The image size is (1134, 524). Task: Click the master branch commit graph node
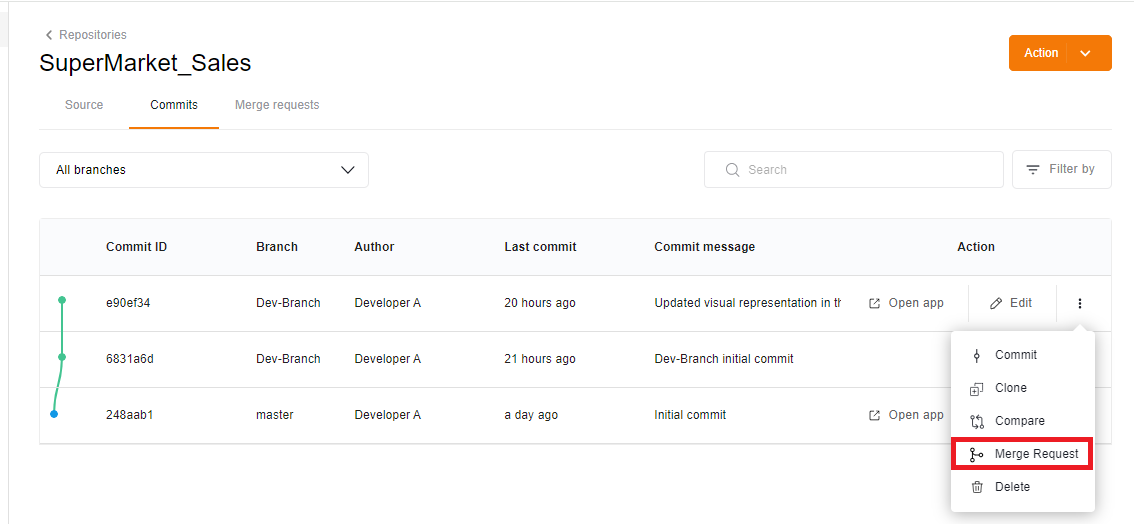(54, 414)
